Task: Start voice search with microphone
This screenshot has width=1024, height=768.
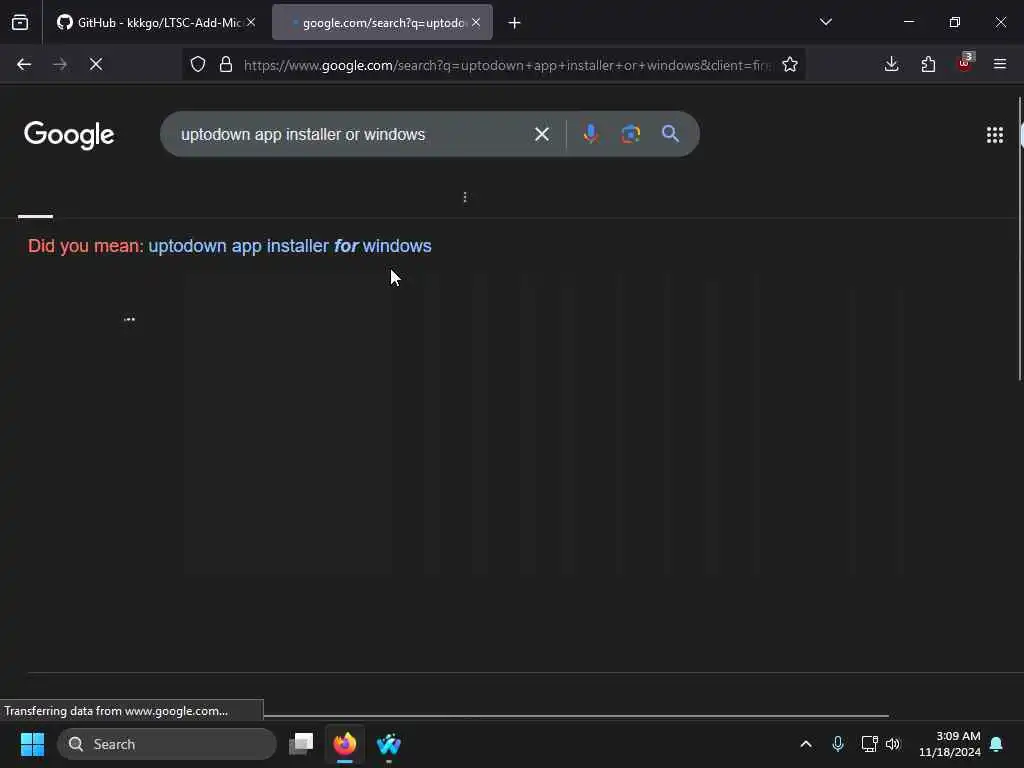Action: pyautogui.click(x=590, y=134)
